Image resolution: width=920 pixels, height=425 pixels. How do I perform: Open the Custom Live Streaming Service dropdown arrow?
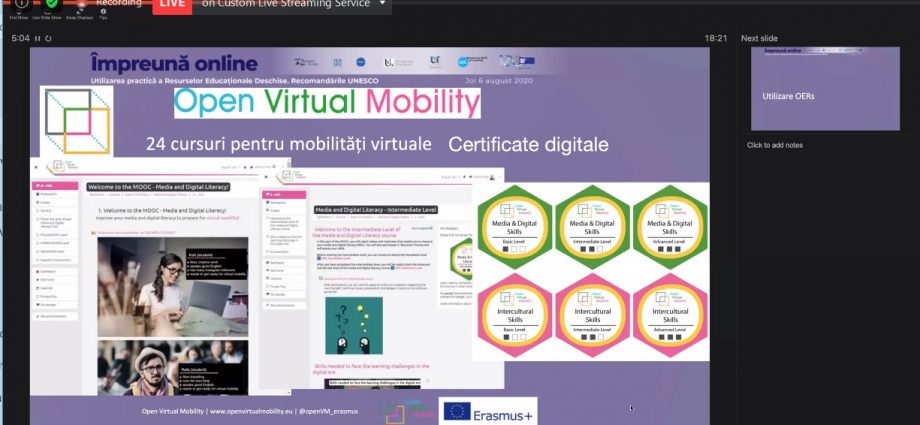click(x=383, y=4)
